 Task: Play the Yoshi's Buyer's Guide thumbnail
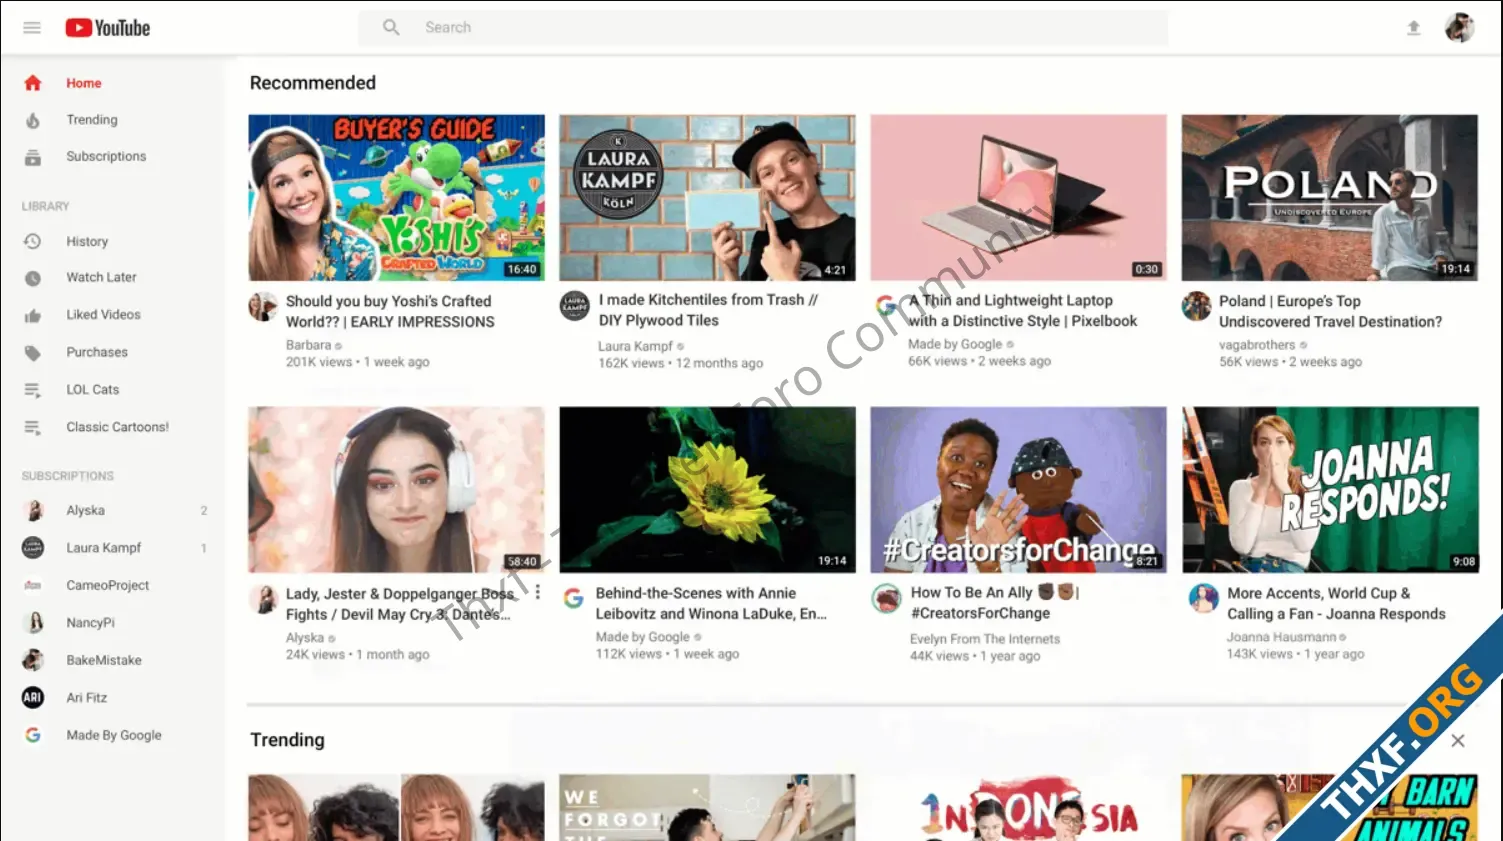pos(397,197)
